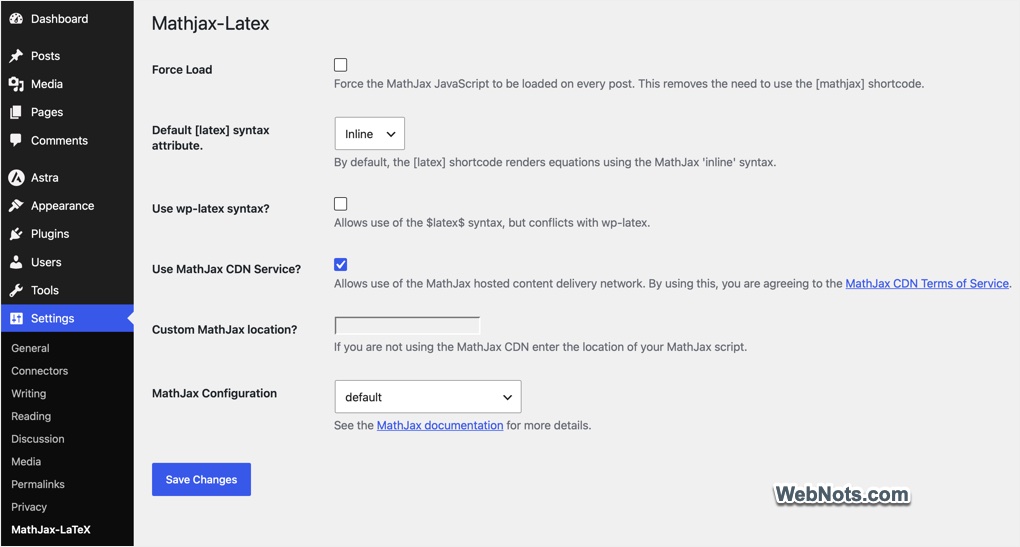Click the Tools wrench icon
1020x547 pixels.
coord(16,290)
